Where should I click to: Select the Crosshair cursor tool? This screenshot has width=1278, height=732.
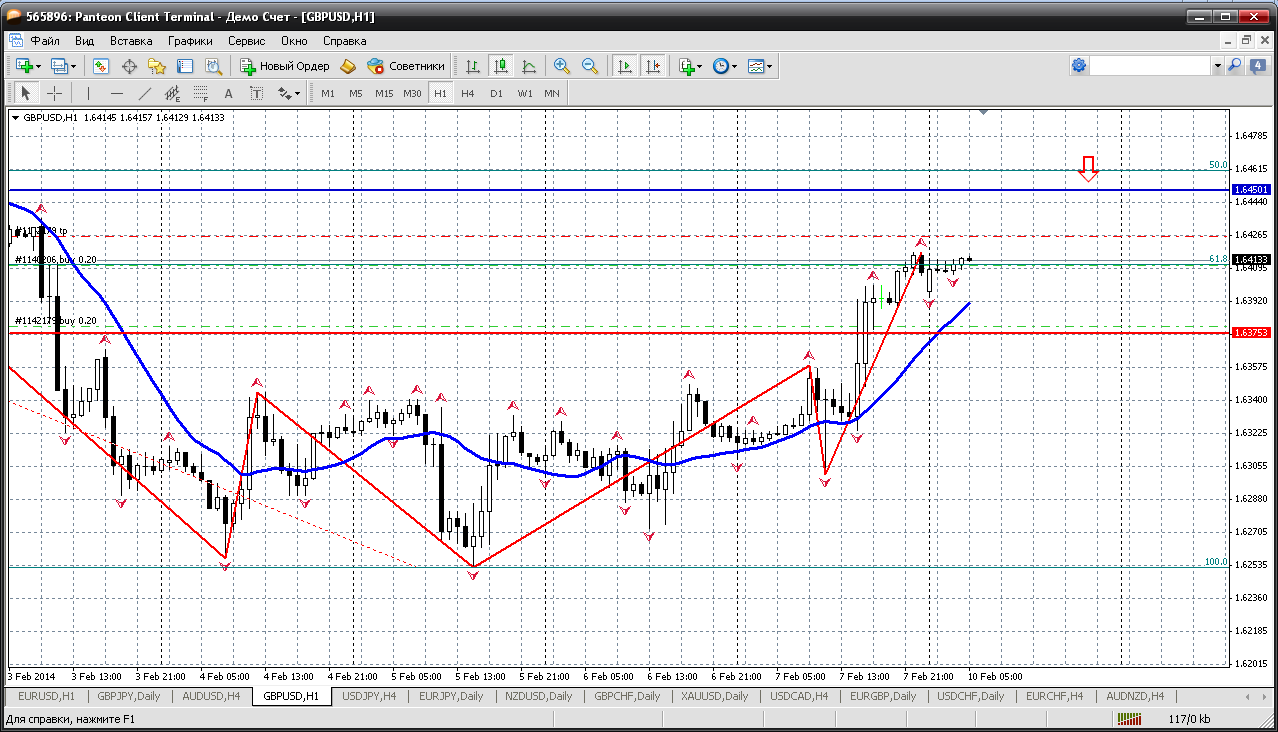[x=54, y=93]
